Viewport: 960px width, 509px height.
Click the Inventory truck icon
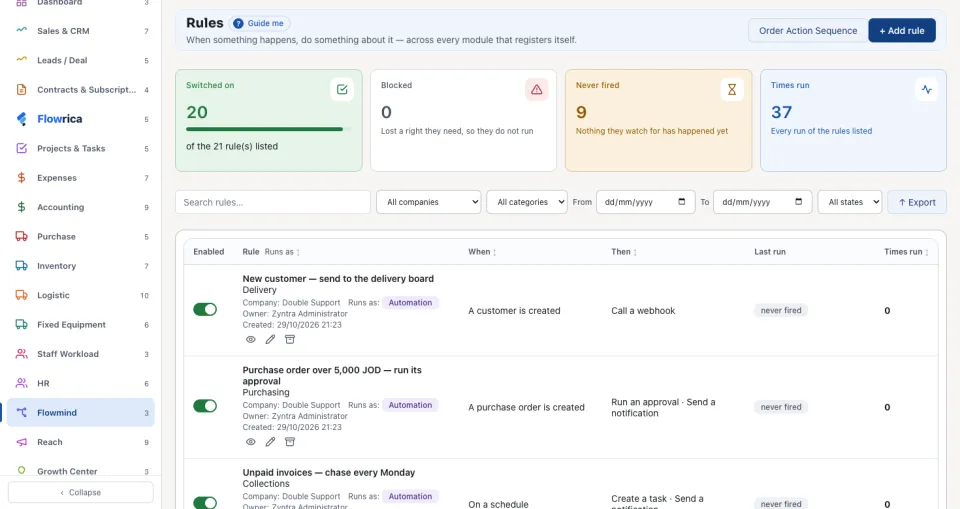[x=21, y=266]
